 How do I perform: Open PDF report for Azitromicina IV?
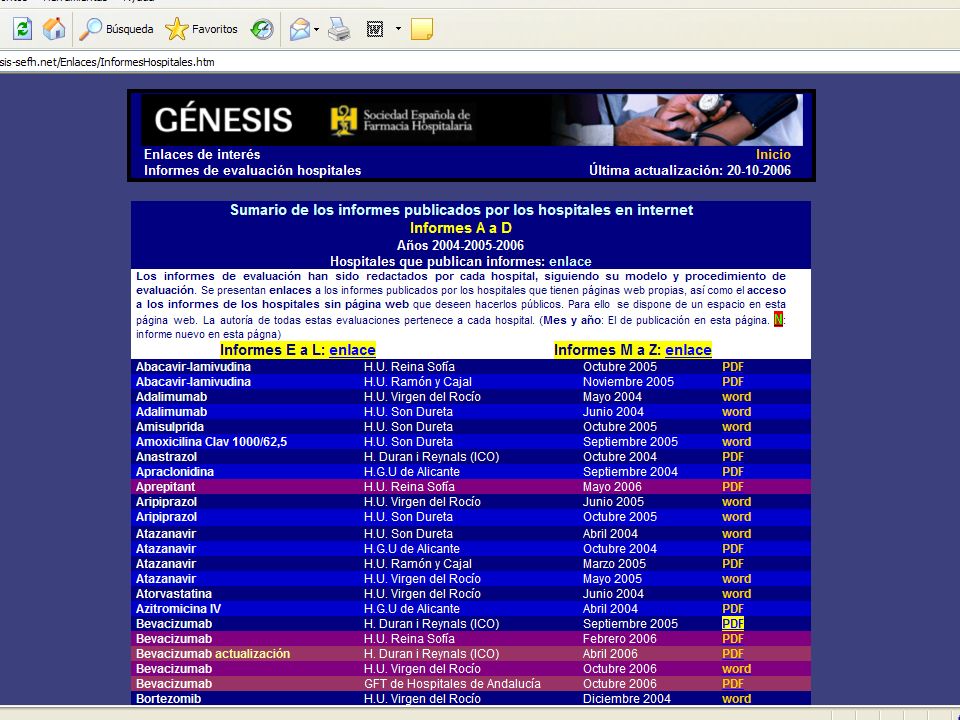(733, 609)
